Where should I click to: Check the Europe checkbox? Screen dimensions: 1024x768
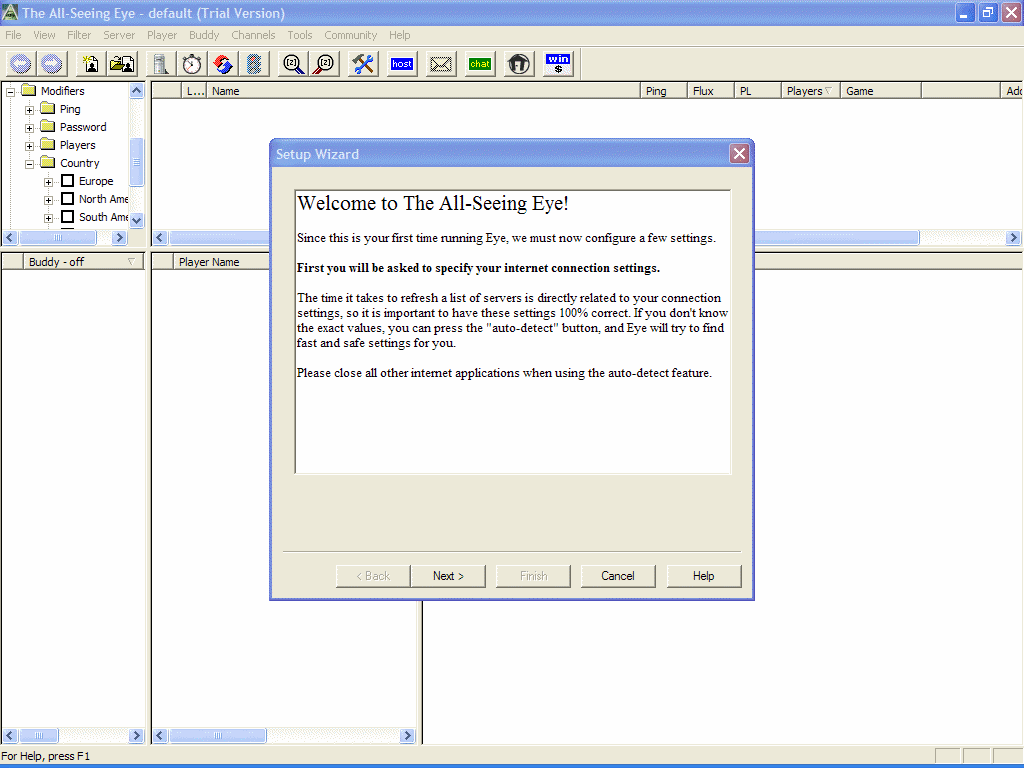click(67, 181)
